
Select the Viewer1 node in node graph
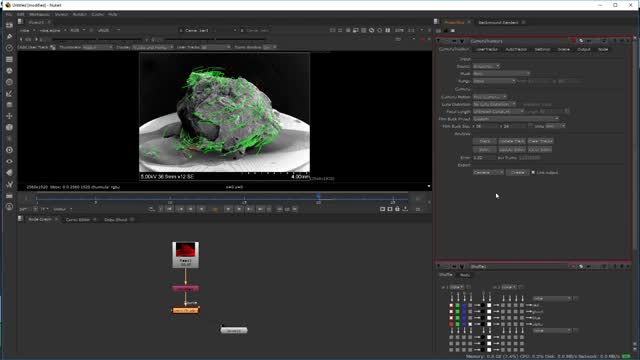(234, 330)
